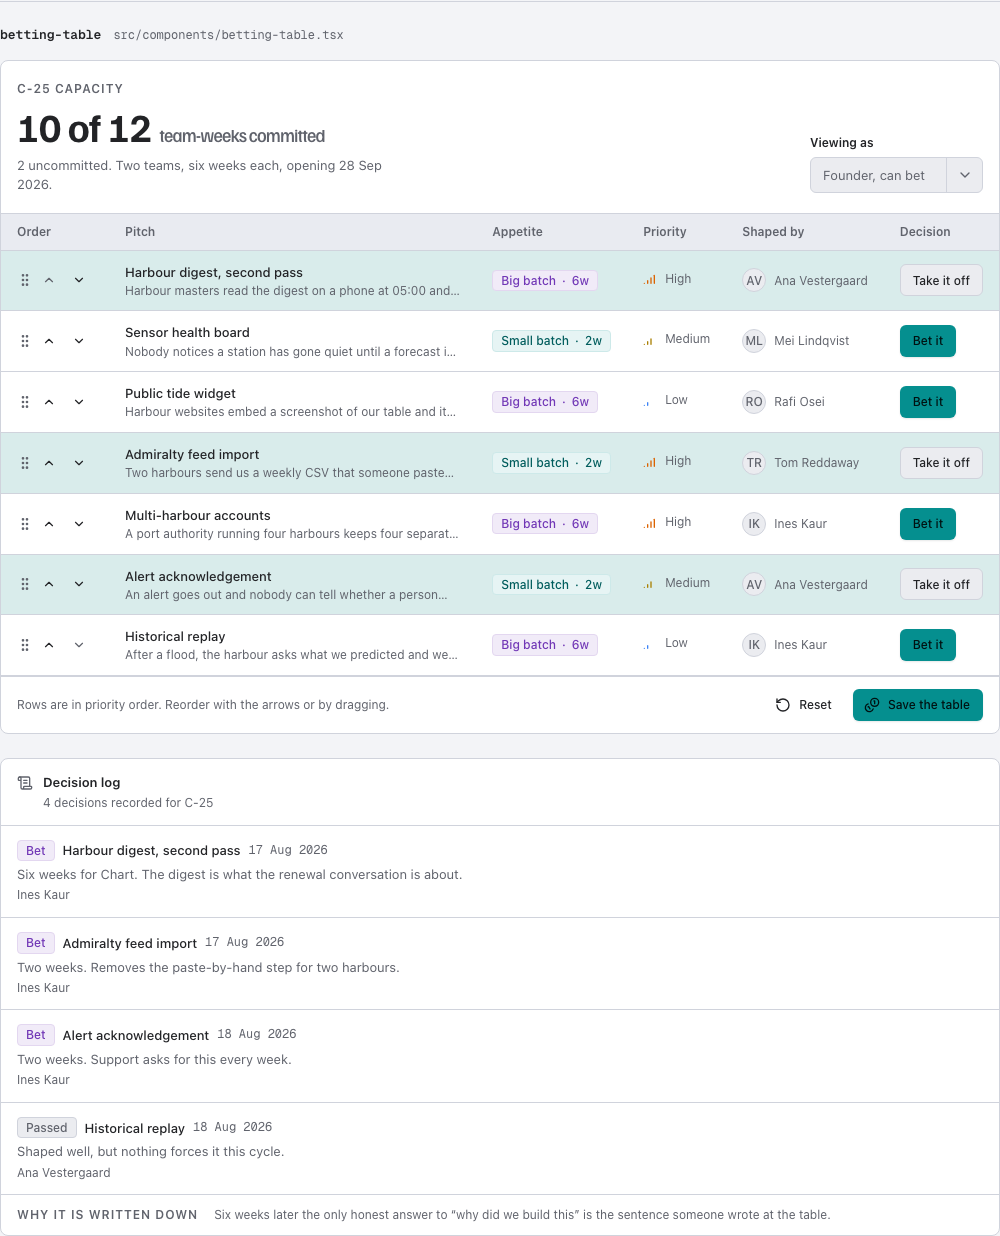The width and height of the screenshot is (1000, 1236).
Task: Grab the drag handle for Multi-harbour accounts
Action: (x=25, y=524)
